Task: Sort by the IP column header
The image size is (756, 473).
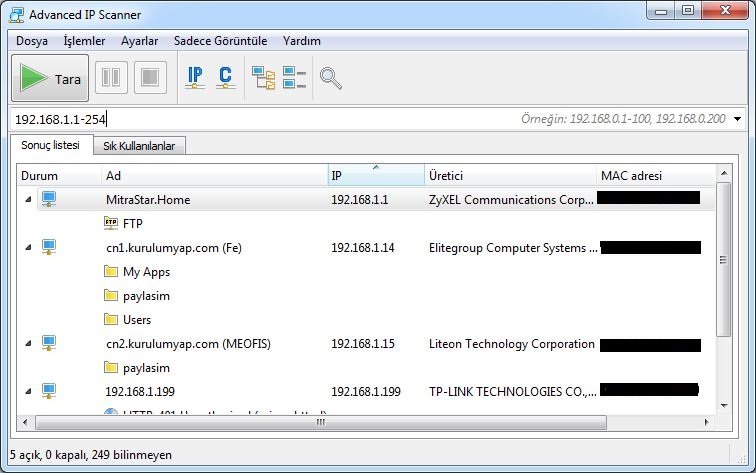Action: pos(376,176)
